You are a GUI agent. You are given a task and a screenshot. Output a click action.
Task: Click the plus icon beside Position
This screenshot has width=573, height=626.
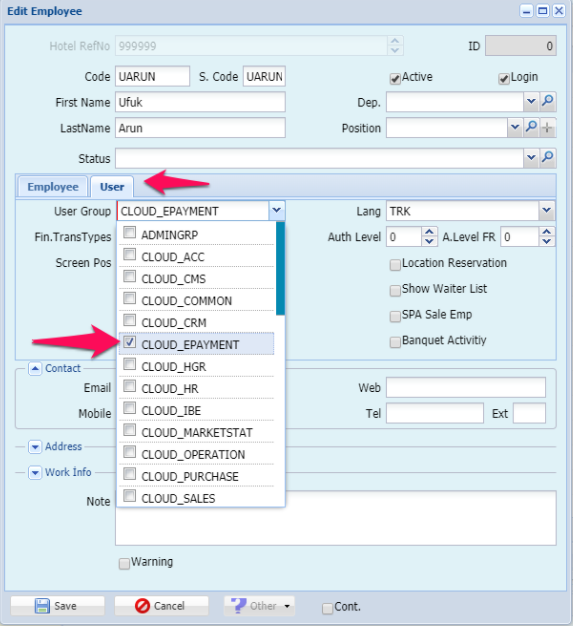pos(547,128)
